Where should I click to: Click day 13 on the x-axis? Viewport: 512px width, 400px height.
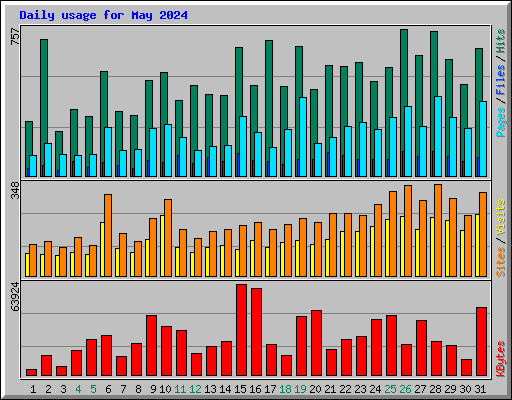click(x=210, y=389)
